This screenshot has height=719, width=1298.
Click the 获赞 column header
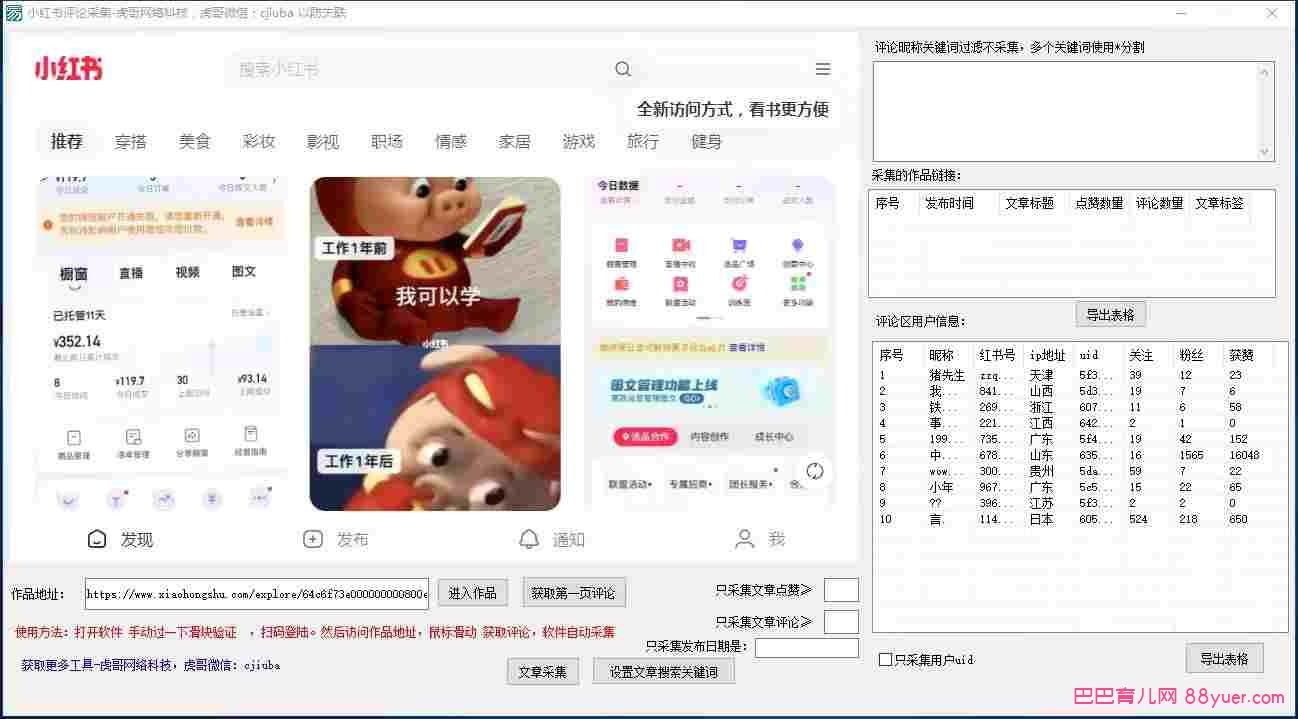tap(1248, 355)
